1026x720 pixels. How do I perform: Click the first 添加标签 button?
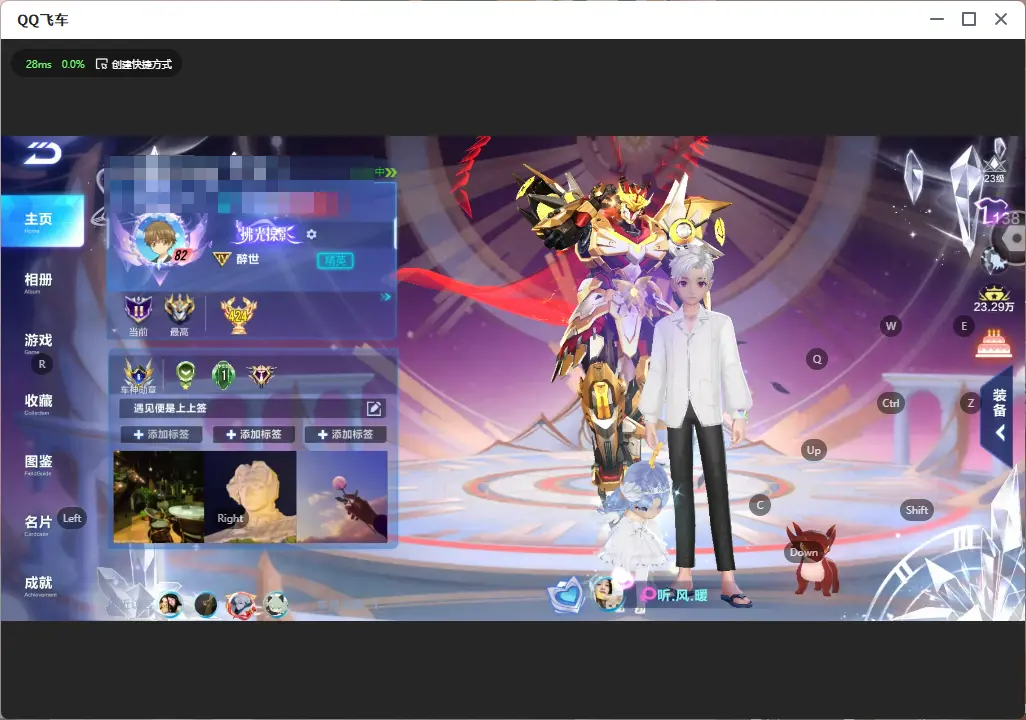(161, 435)
